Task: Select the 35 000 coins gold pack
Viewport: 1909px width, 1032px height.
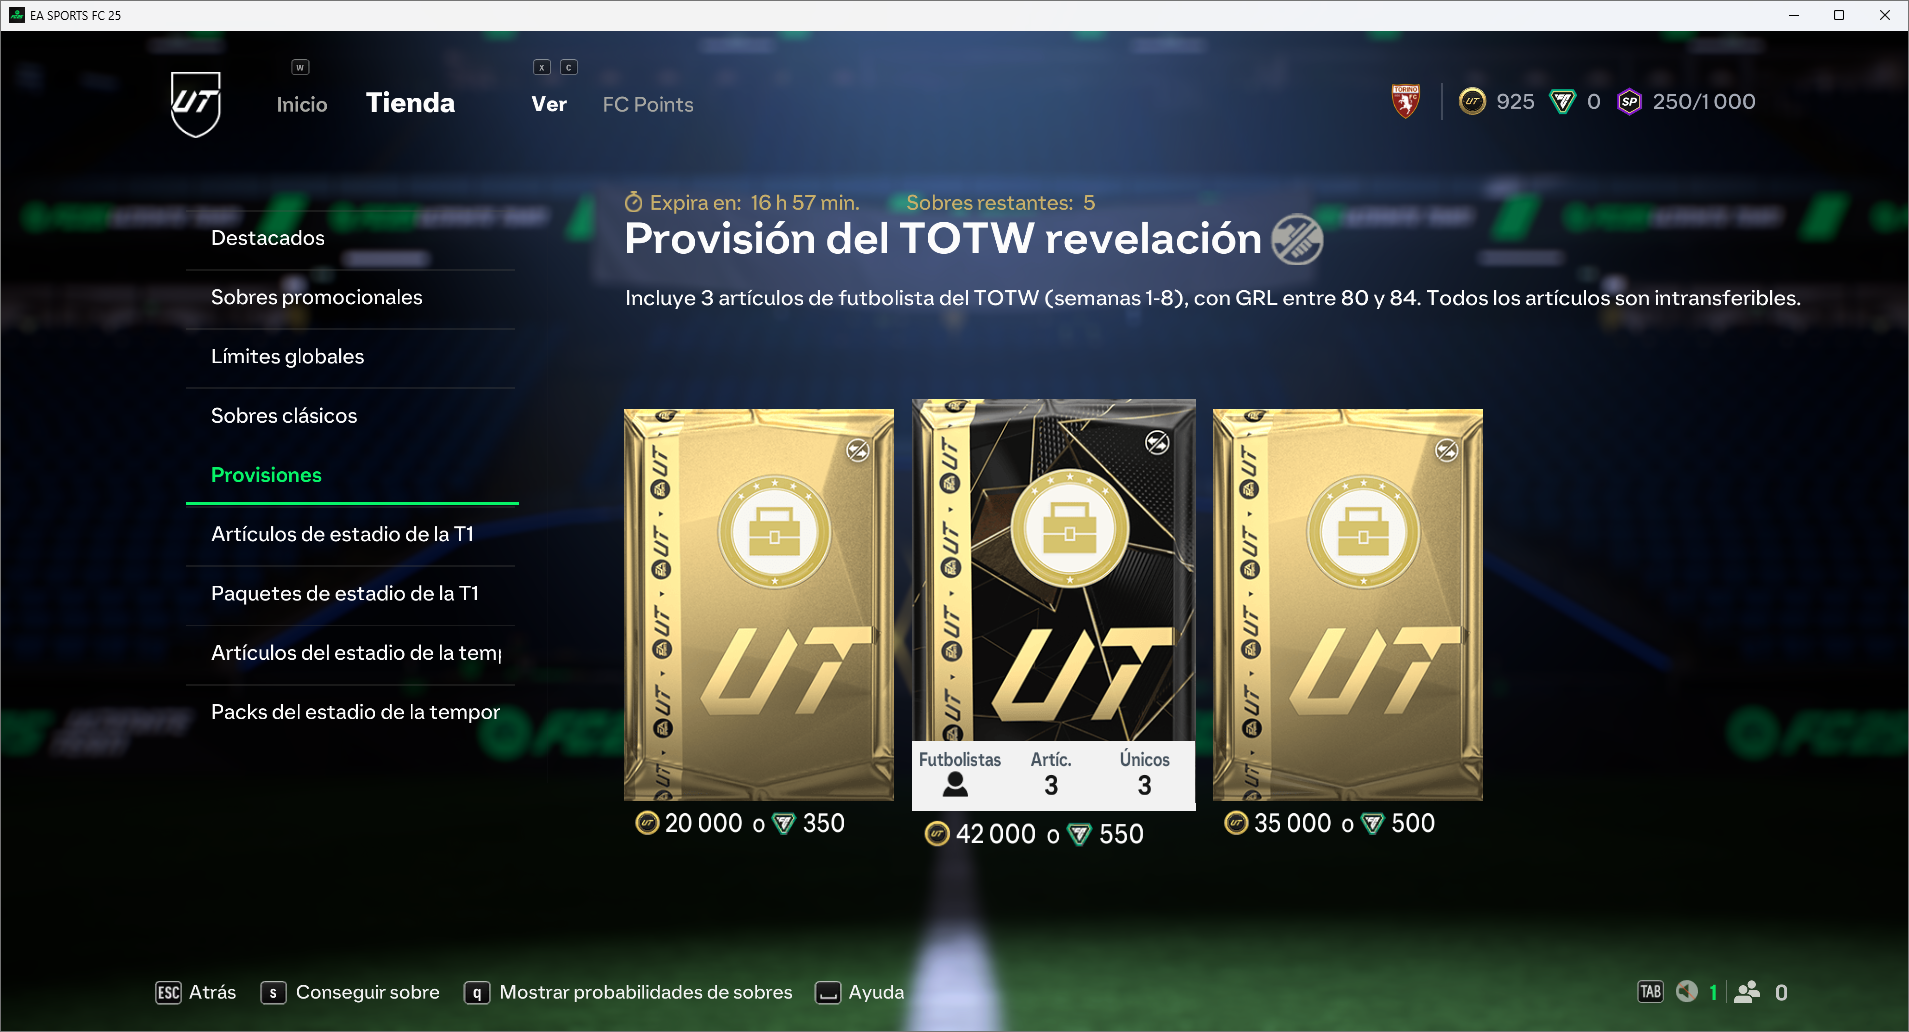Action: [x=1348, y=605]
